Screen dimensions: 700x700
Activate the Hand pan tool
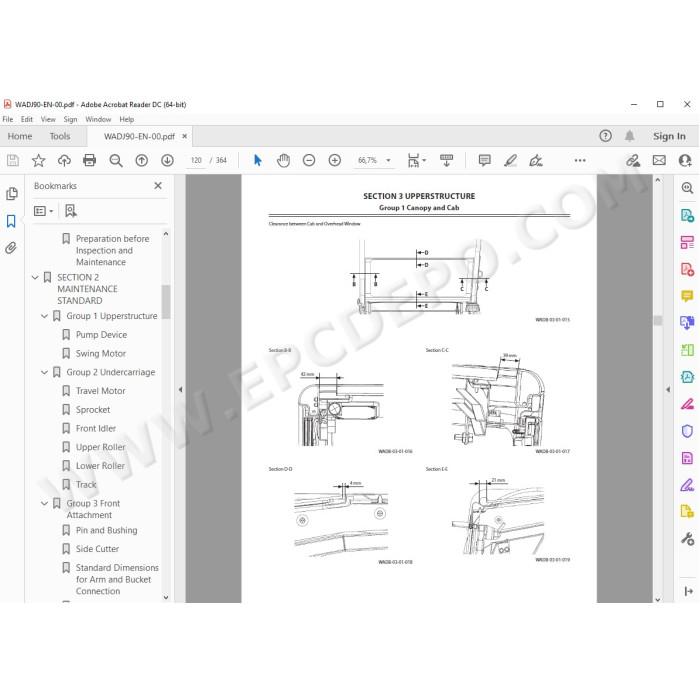(x=283, y=160)
